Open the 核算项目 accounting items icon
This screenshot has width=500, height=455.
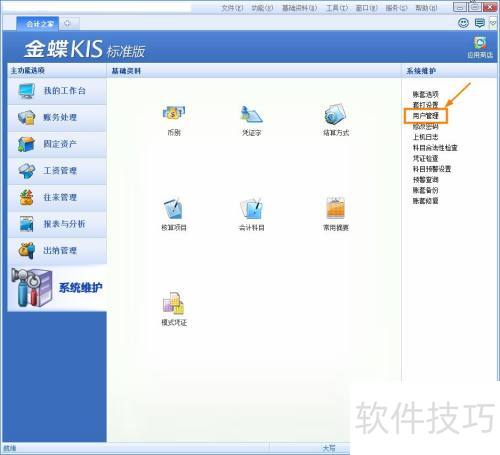tap(174, 209)
